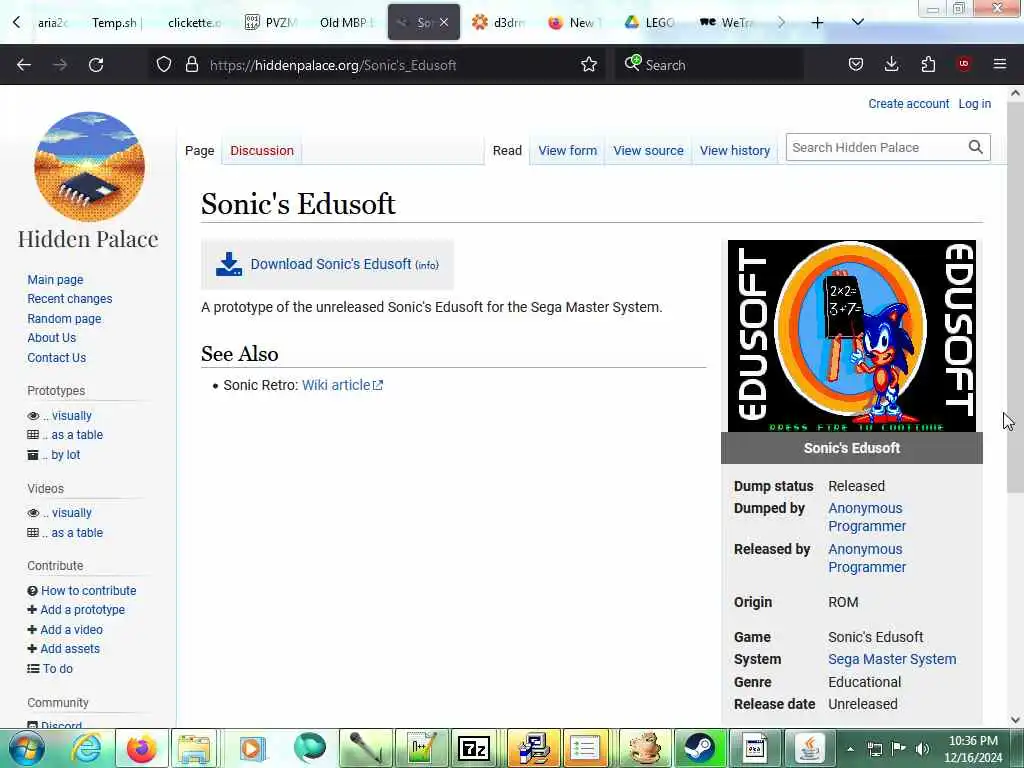This screenshot has width=1024, height=768.
Task: Switch to Firefox taskbar icon
Action: [141, 748]
